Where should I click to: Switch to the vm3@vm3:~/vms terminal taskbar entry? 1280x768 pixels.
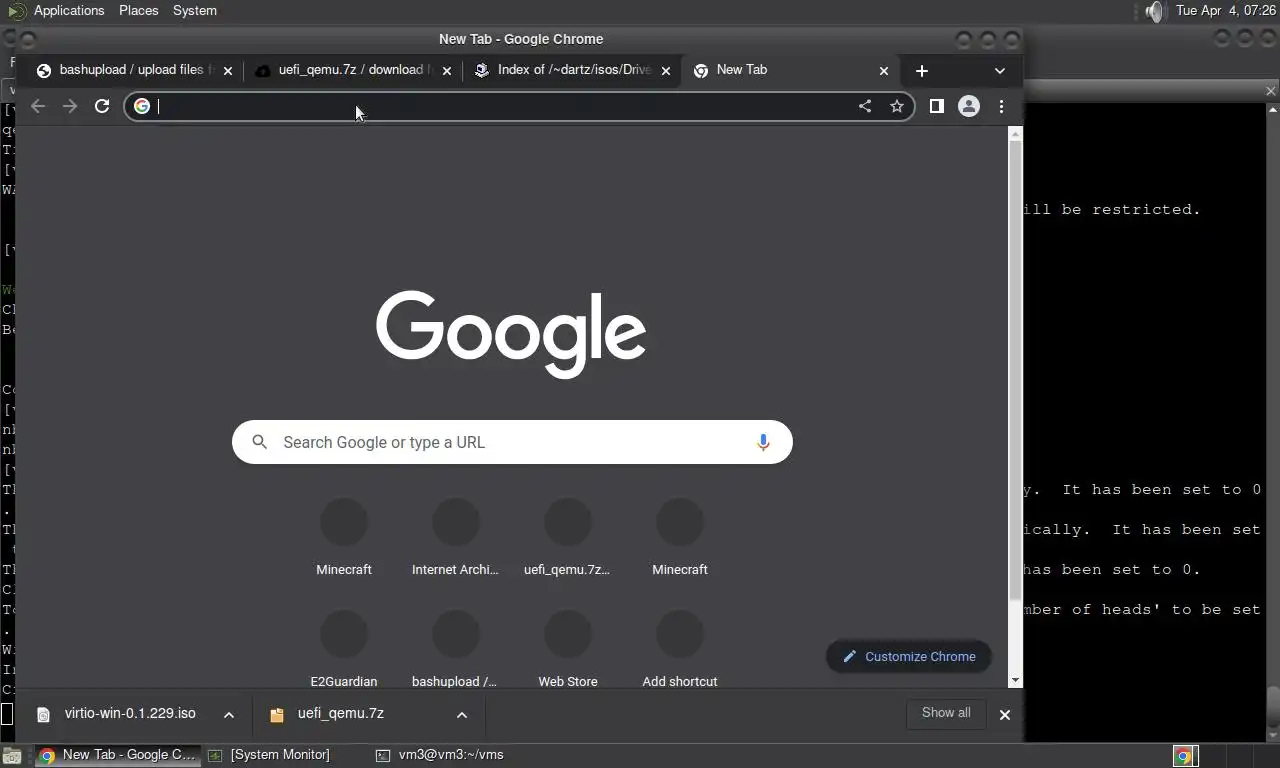click(x=440, y=755)
